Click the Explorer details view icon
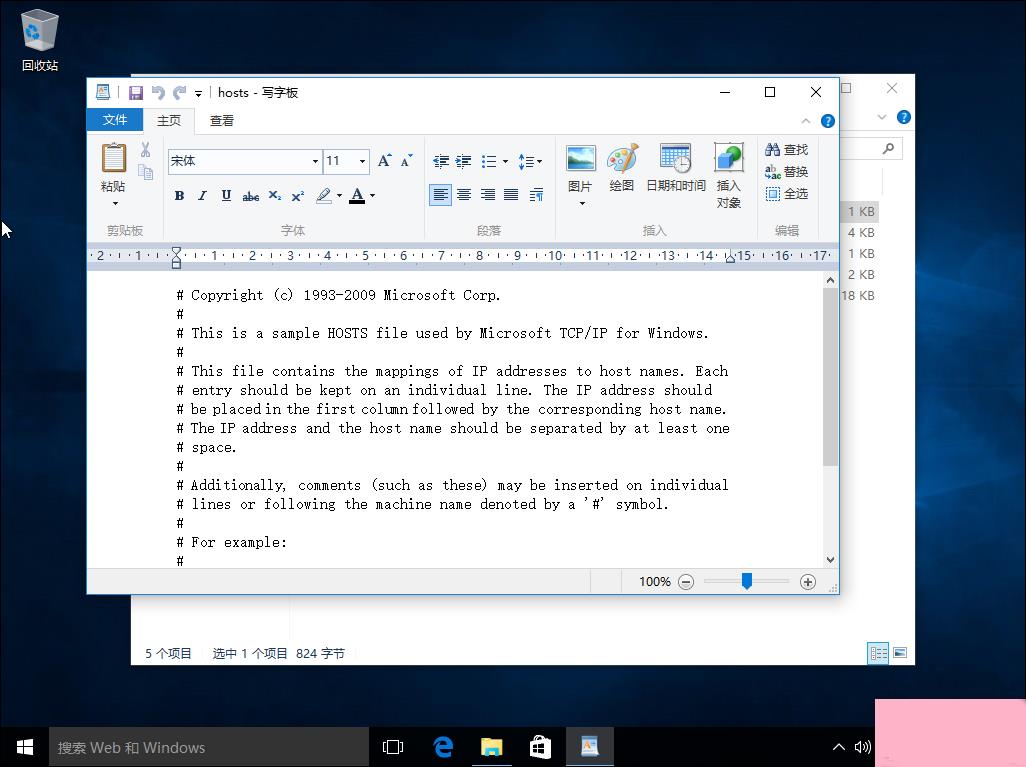The image size is (1026, 767). (x=878, y=652)
